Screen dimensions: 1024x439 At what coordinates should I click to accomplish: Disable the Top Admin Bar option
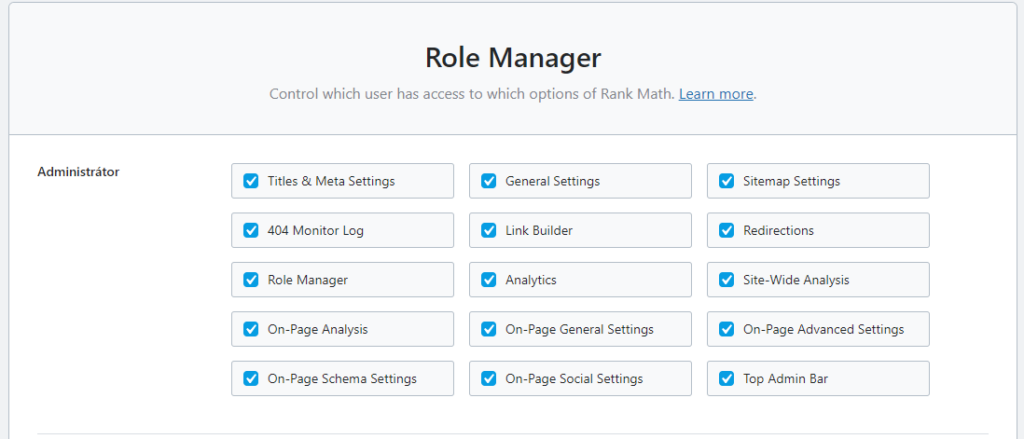pyautogui.click(x=727, y=379)
